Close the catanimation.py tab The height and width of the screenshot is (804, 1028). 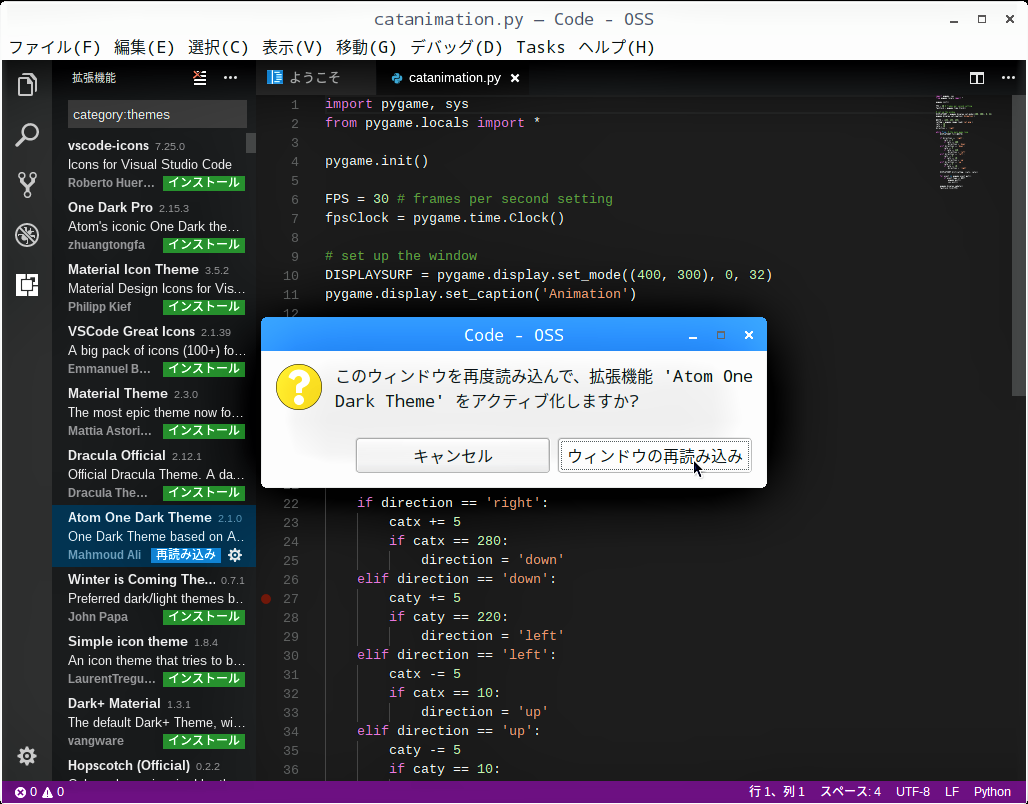515,78
